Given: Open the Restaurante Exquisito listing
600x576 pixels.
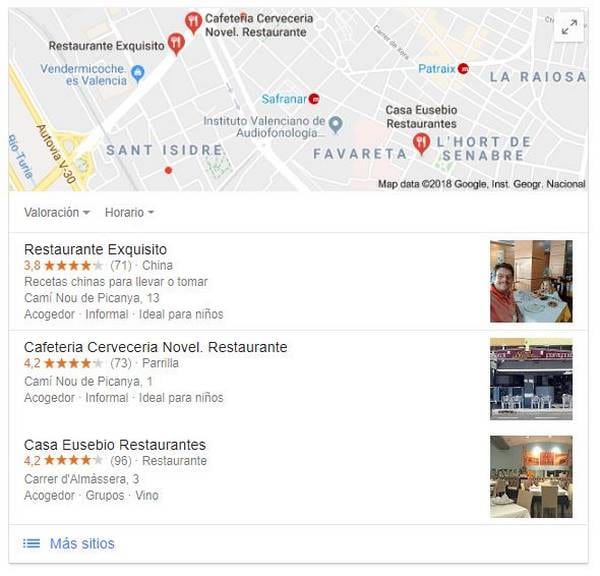Looking at the screenshot, I should point(95,250).
